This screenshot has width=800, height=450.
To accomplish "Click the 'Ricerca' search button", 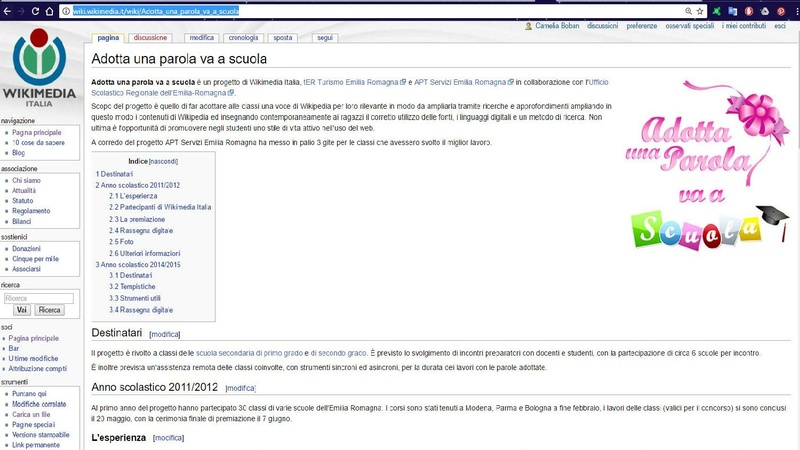I will click(x=49, y=310).
